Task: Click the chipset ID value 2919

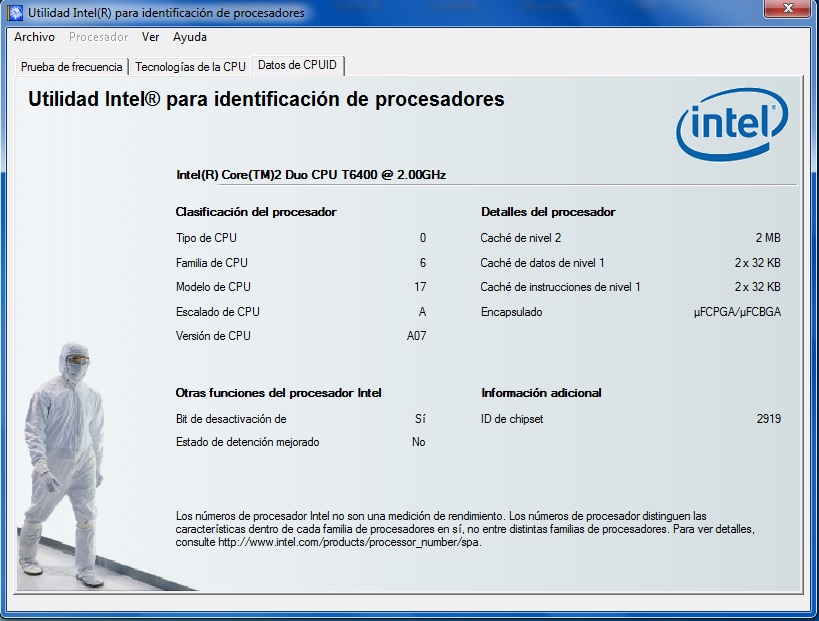Action: pos(769,419)
